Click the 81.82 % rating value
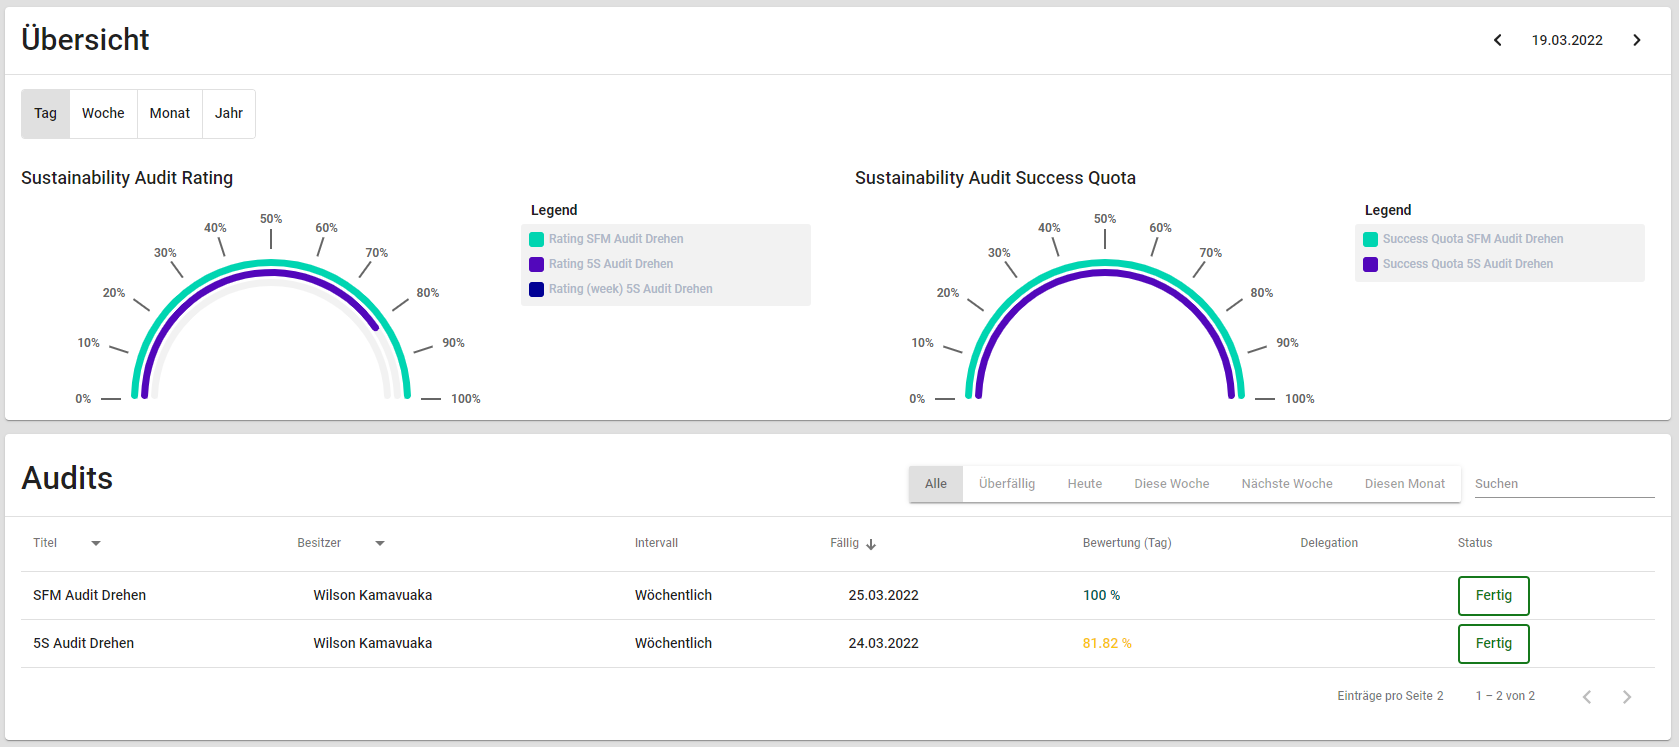Viewport: 1679px width, 747px height. pos(1107,643)
